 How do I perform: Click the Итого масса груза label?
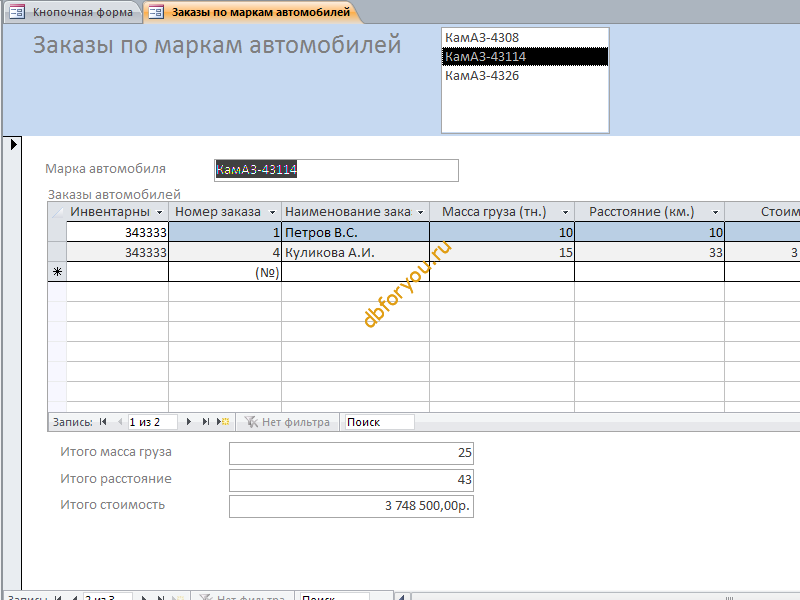coord(116,452)
